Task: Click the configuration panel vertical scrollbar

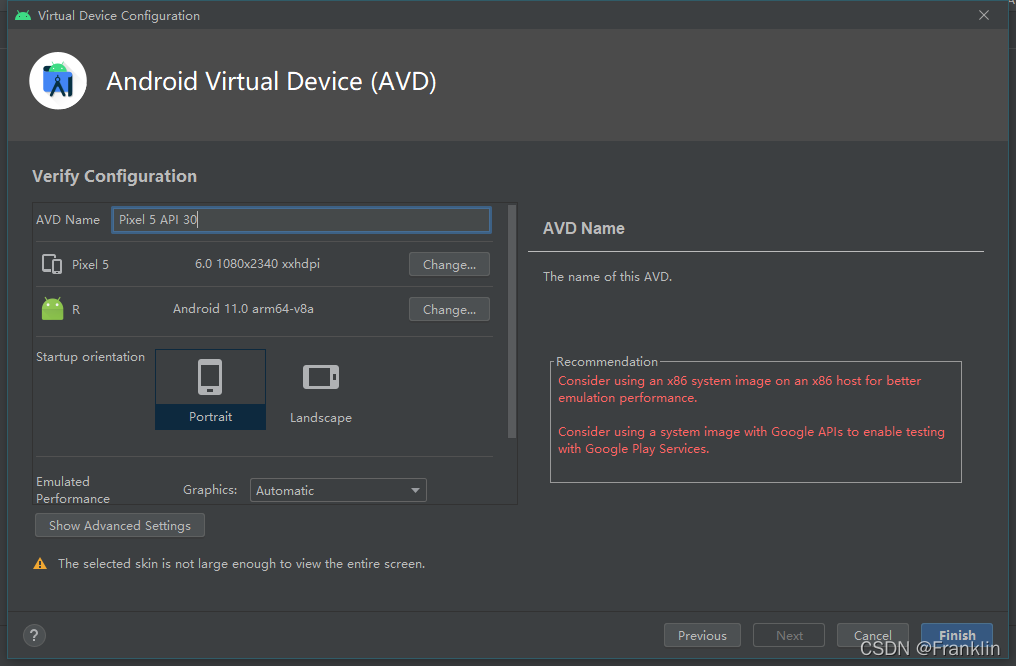Action: coord(512,322)
